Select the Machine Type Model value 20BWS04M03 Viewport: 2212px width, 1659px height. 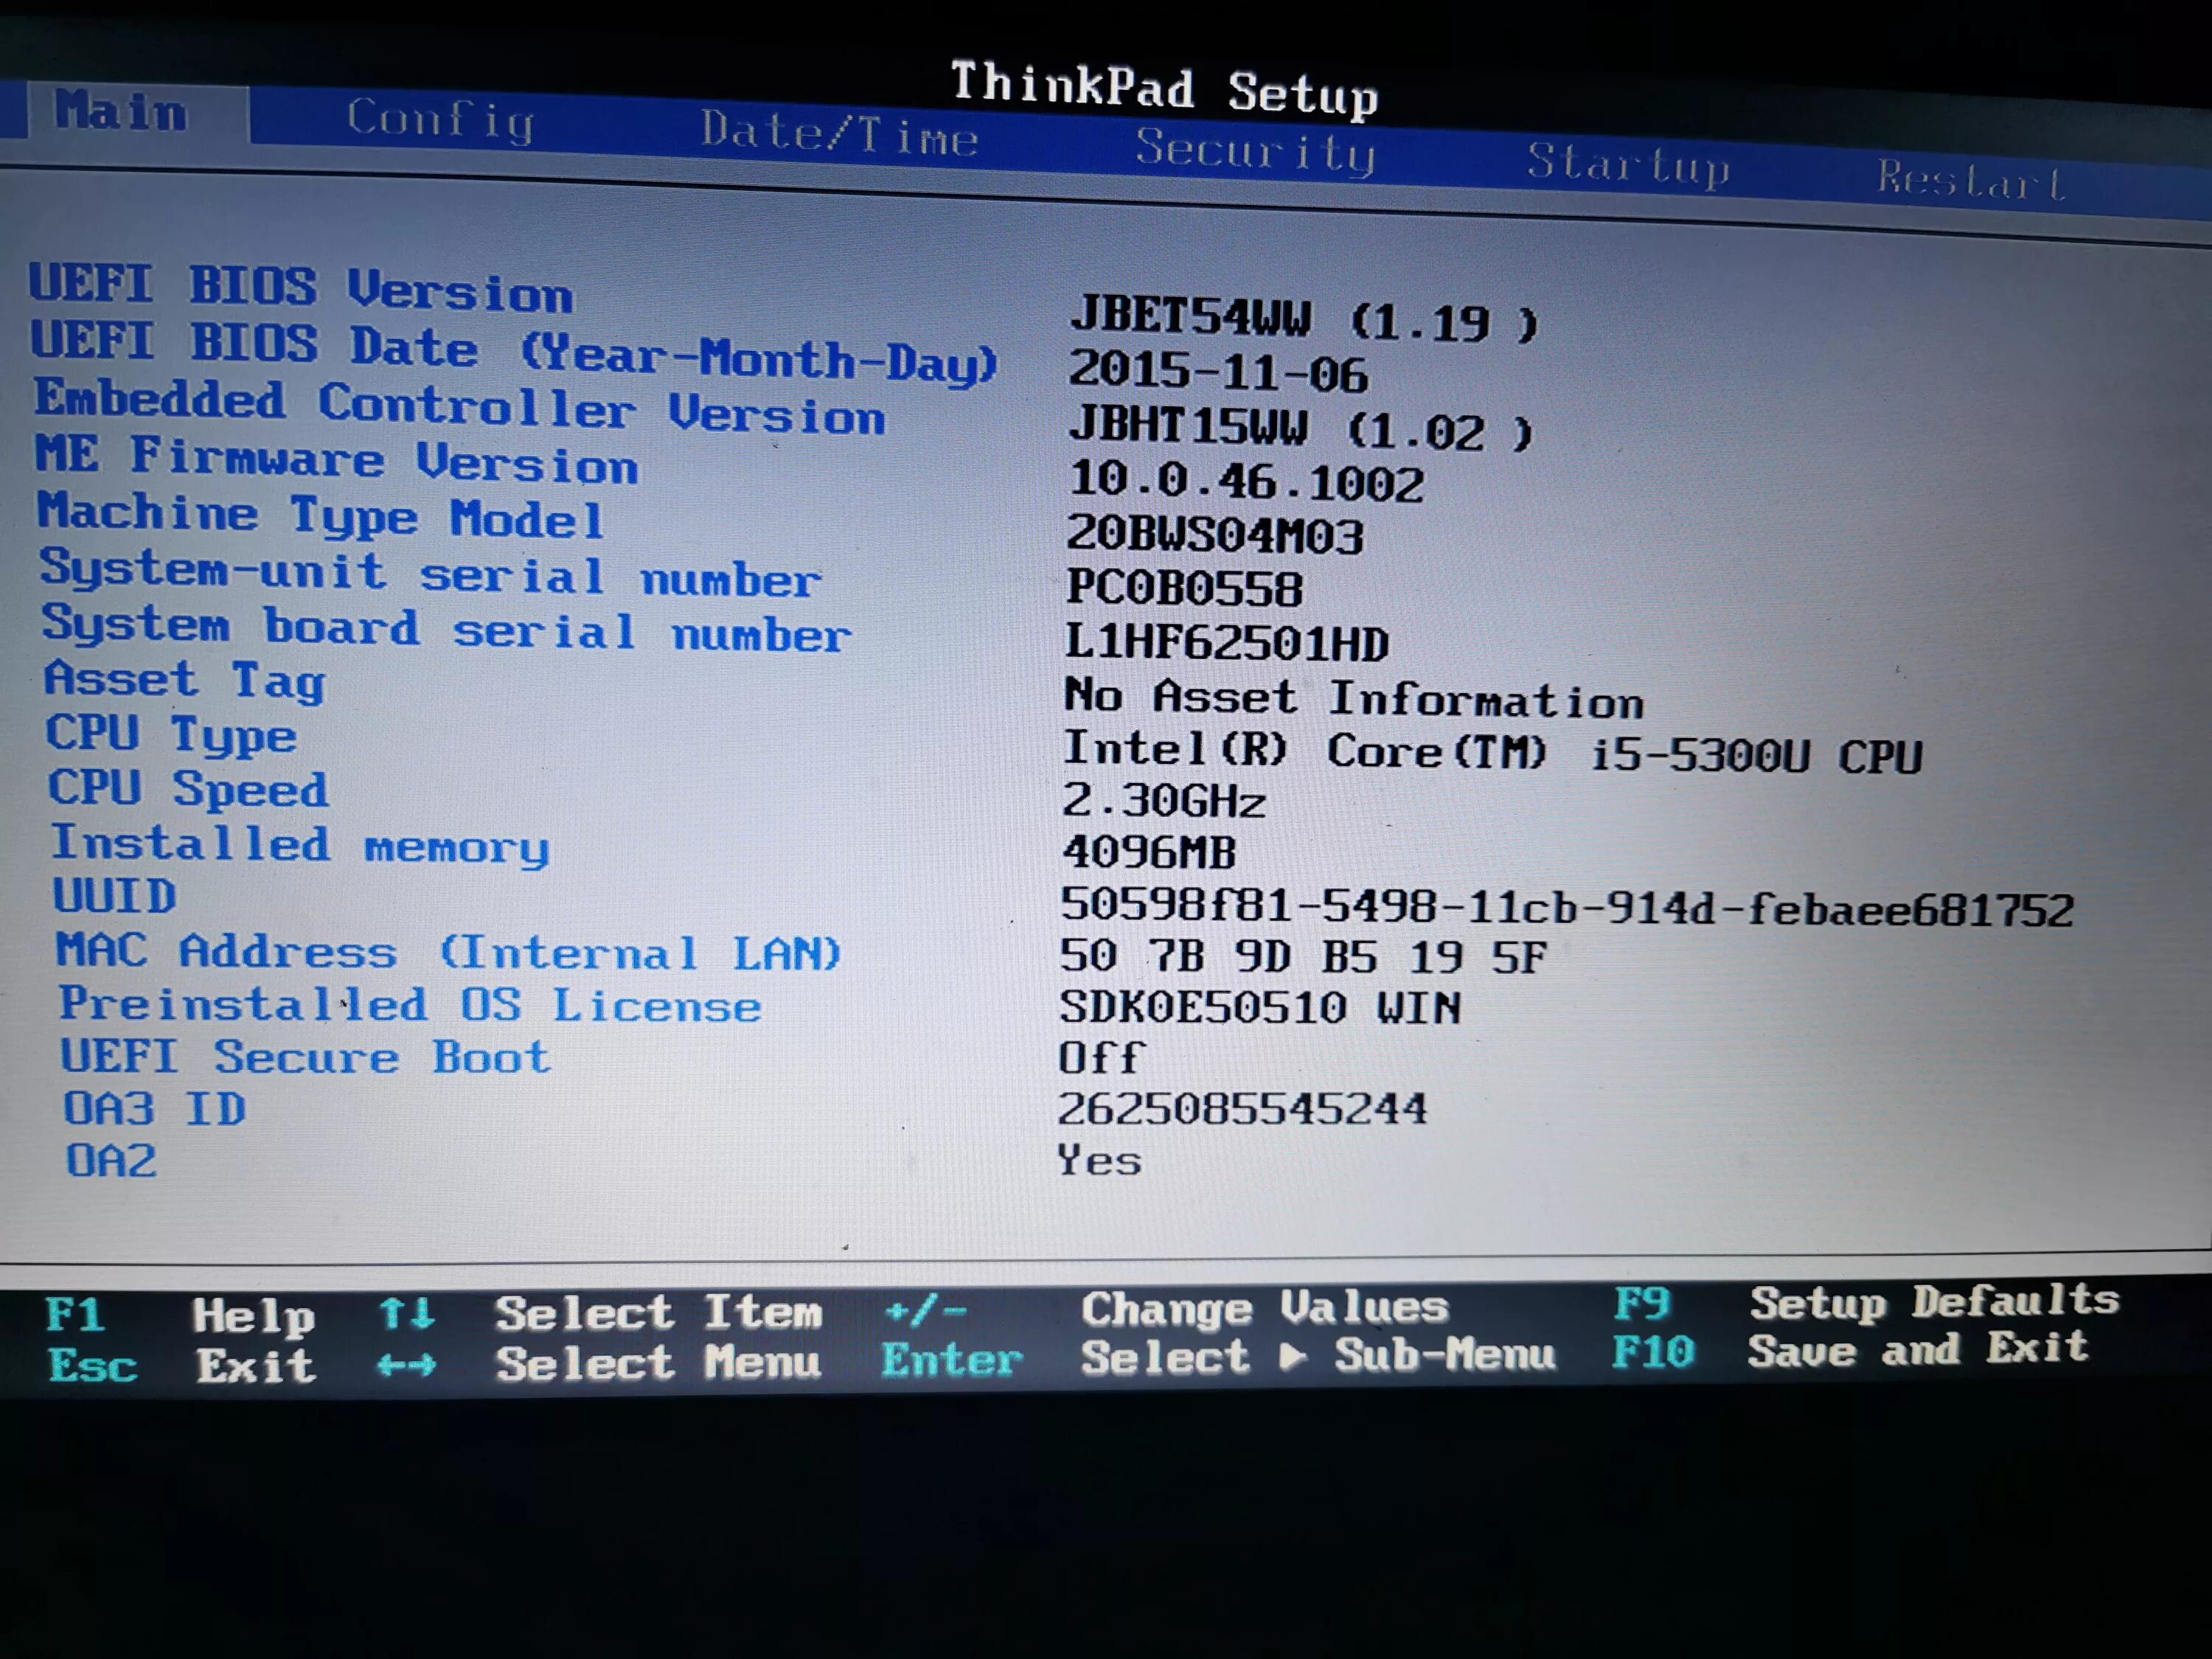pos(1214,535)
